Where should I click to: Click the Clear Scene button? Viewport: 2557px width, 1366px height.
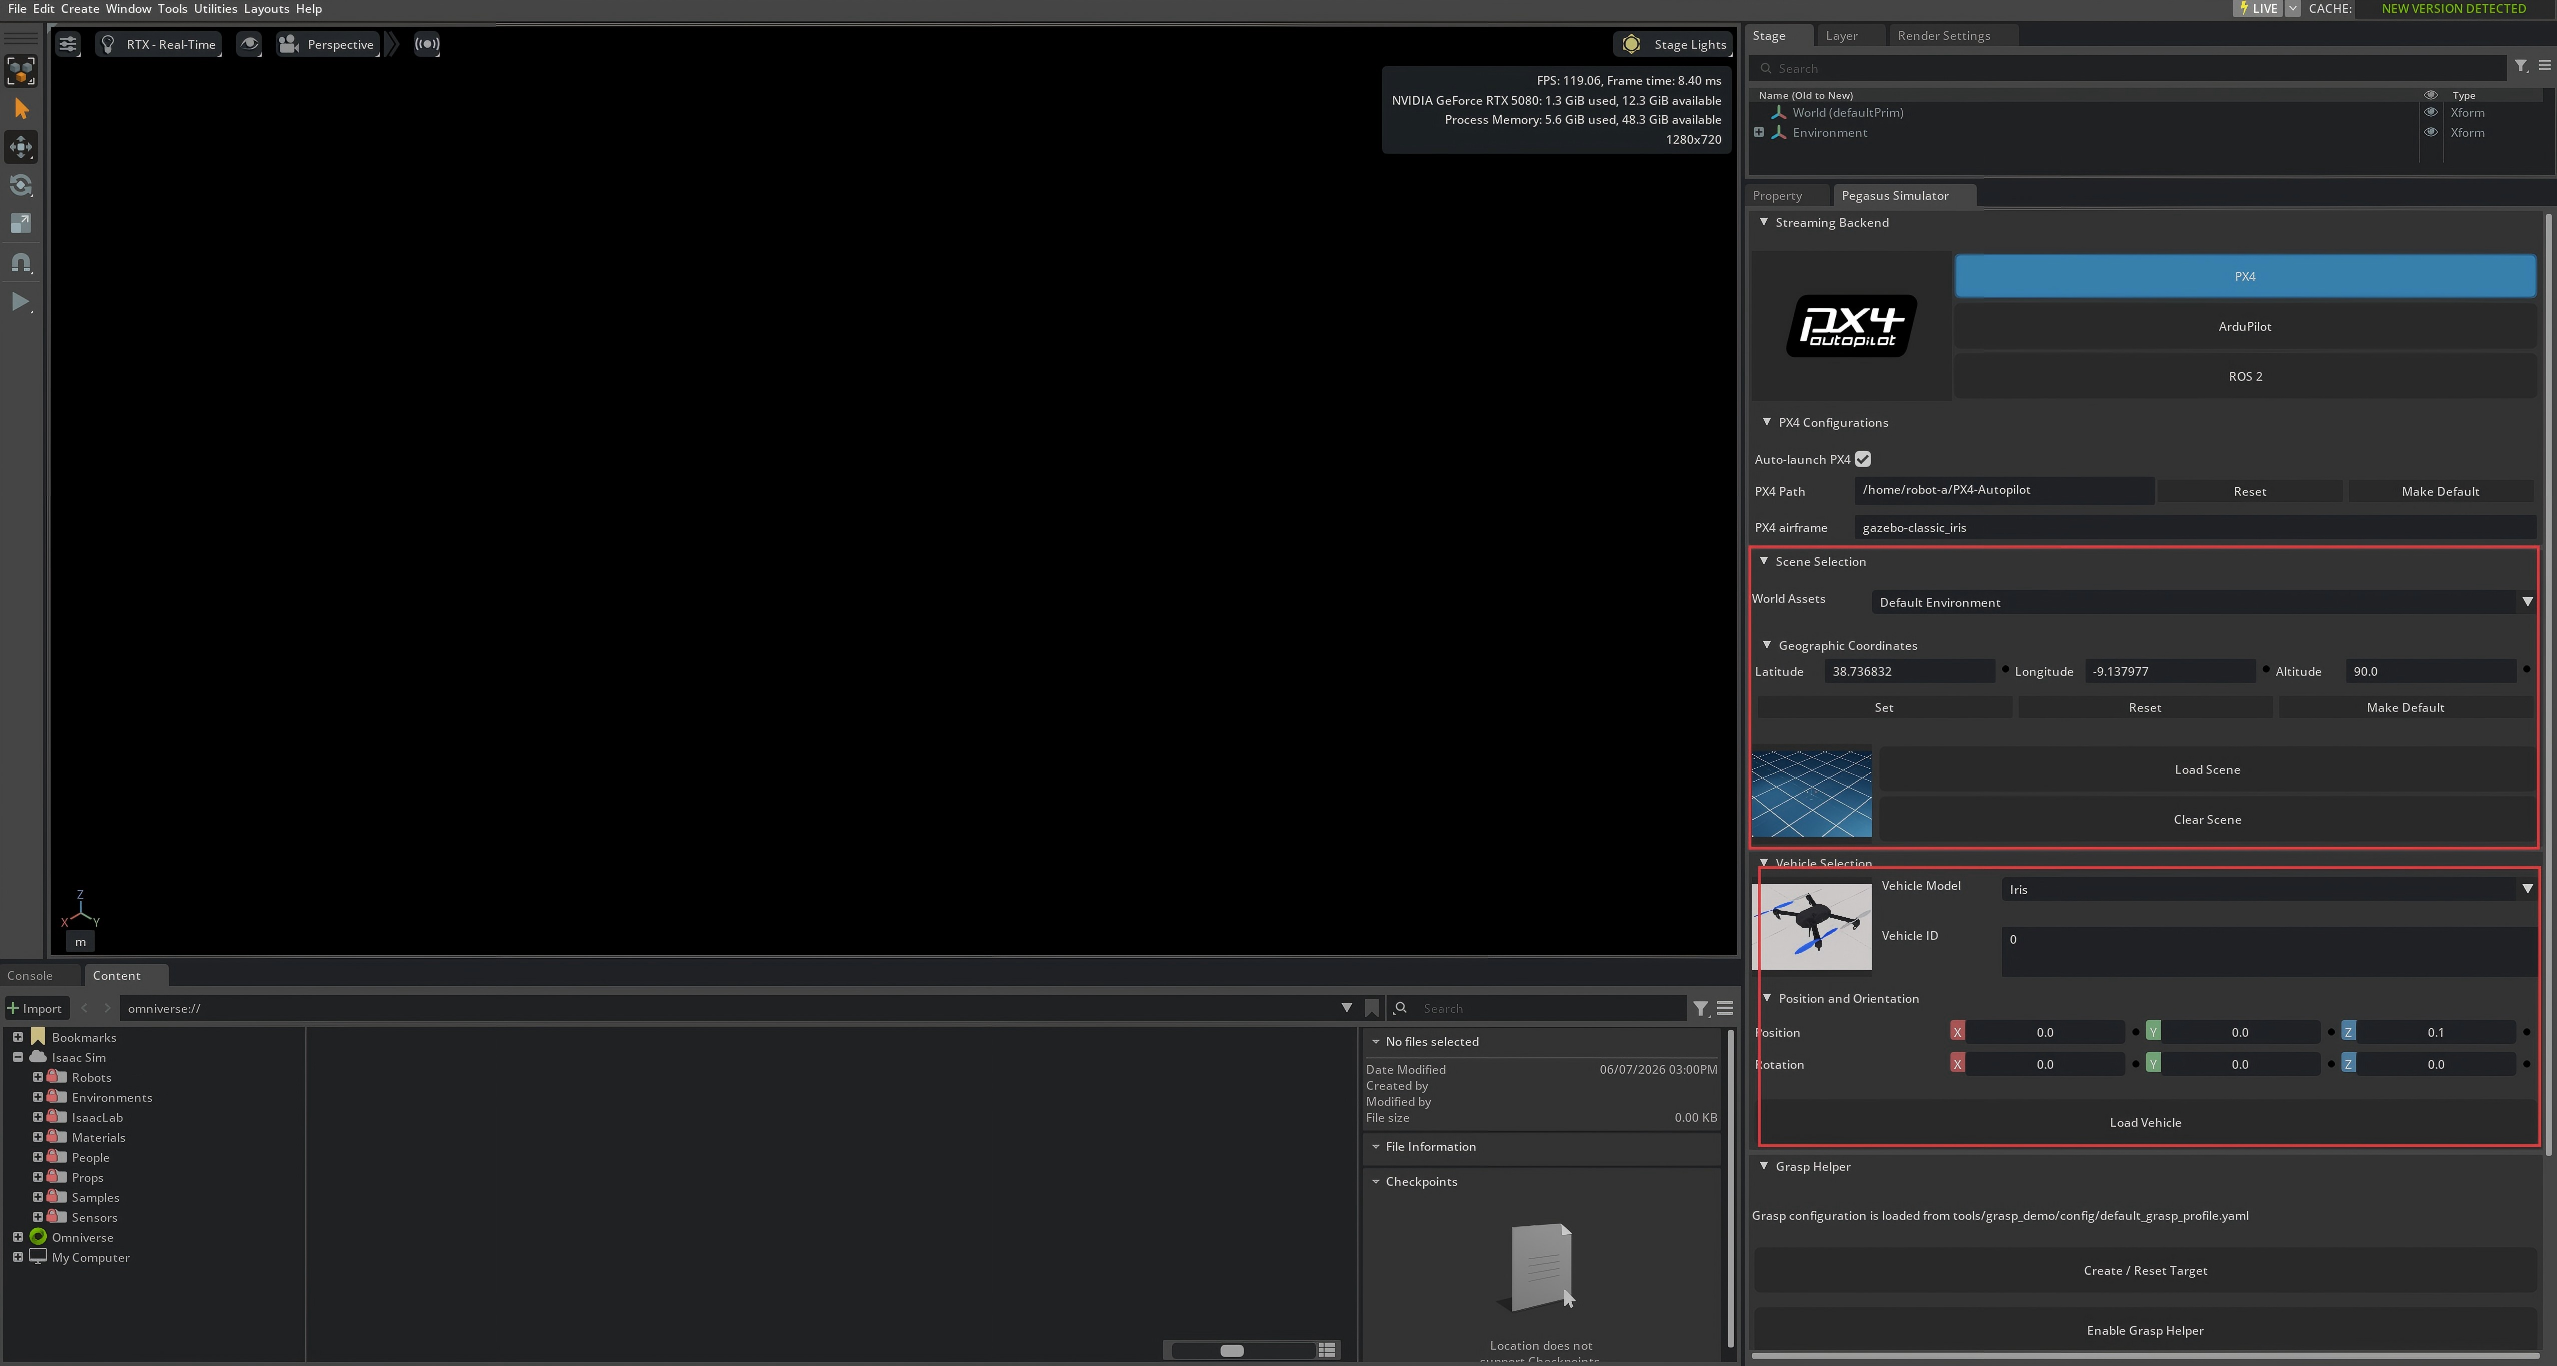[x=2207, y=819]
